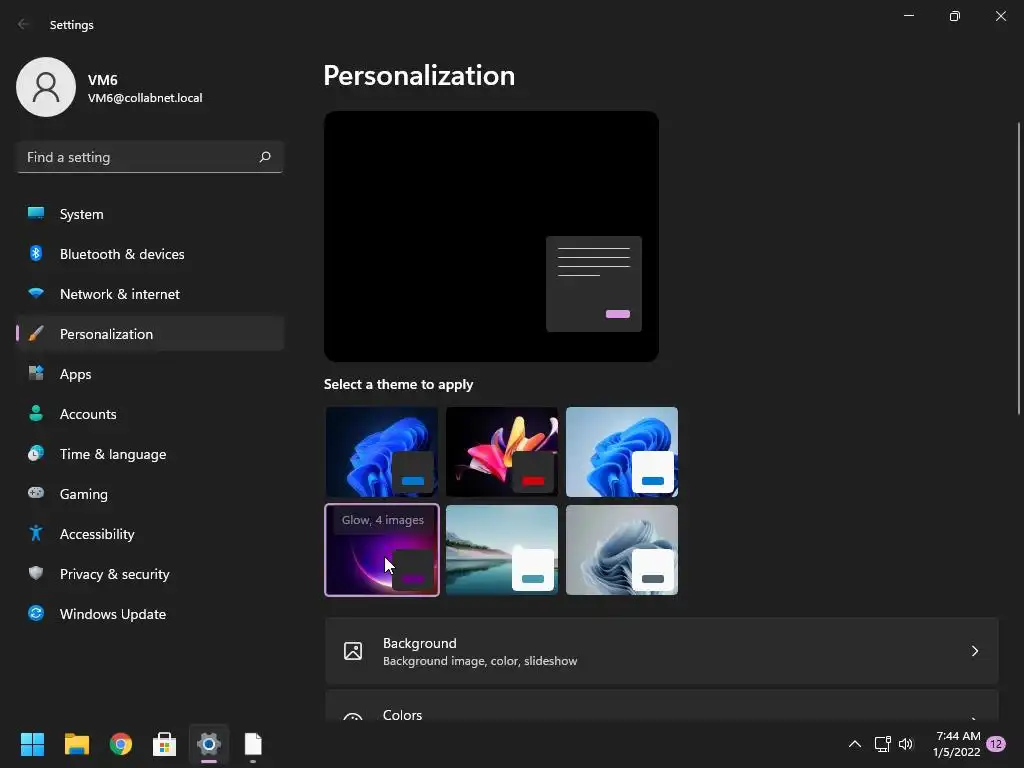Open the Time & language clock icon
Screen dimensions: 1024x768
click(36, 453)
